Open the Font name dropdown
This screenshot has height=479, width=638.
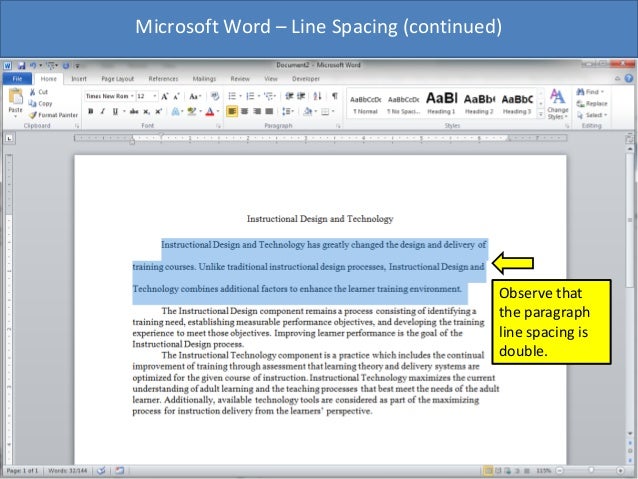tap(132, 96)
